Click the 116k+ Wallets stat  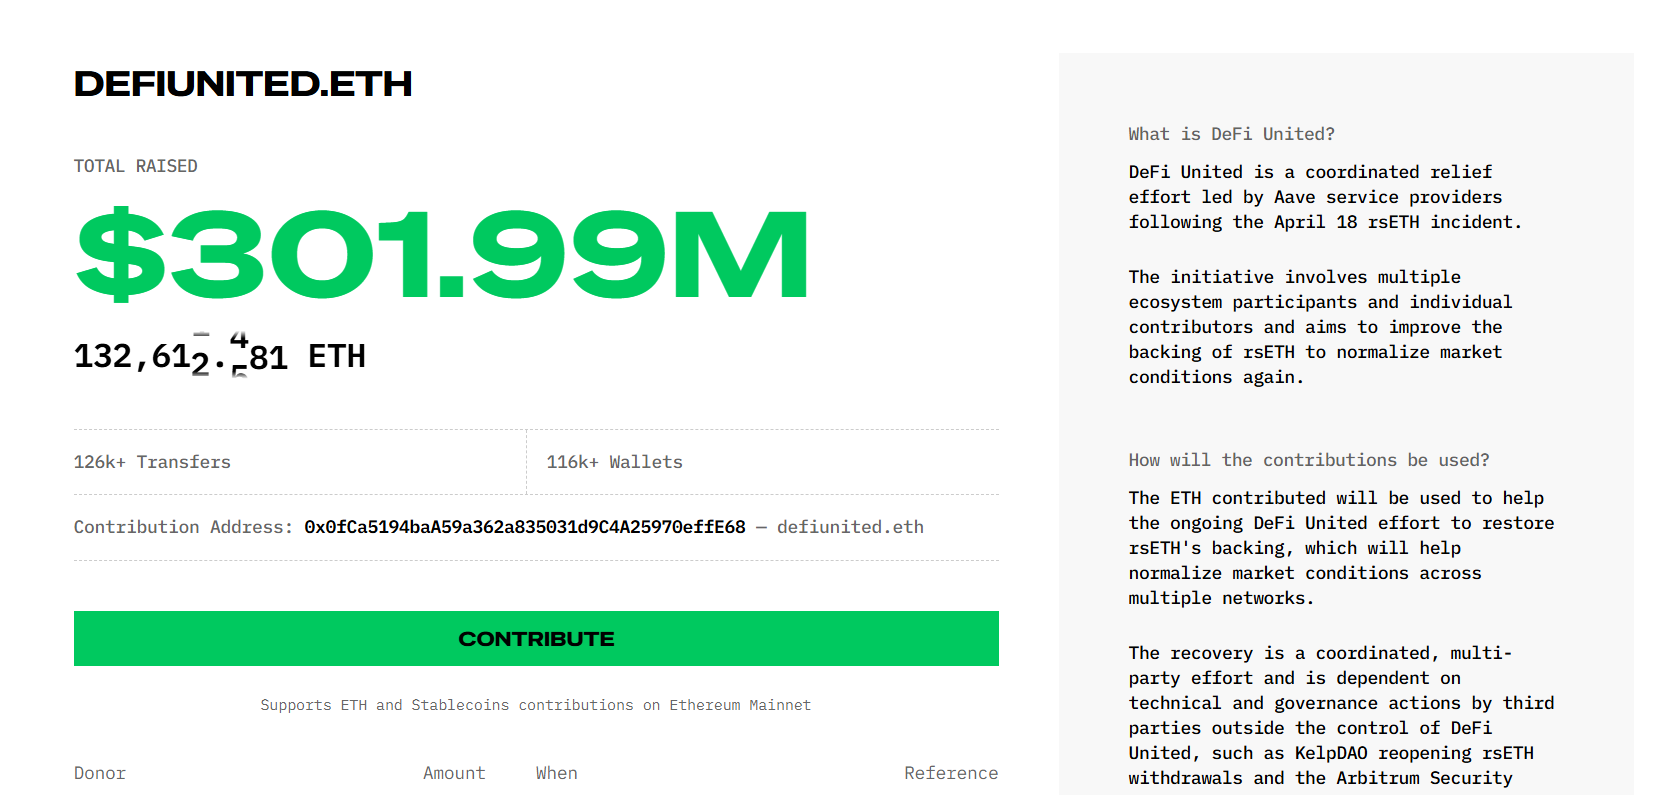614,462
